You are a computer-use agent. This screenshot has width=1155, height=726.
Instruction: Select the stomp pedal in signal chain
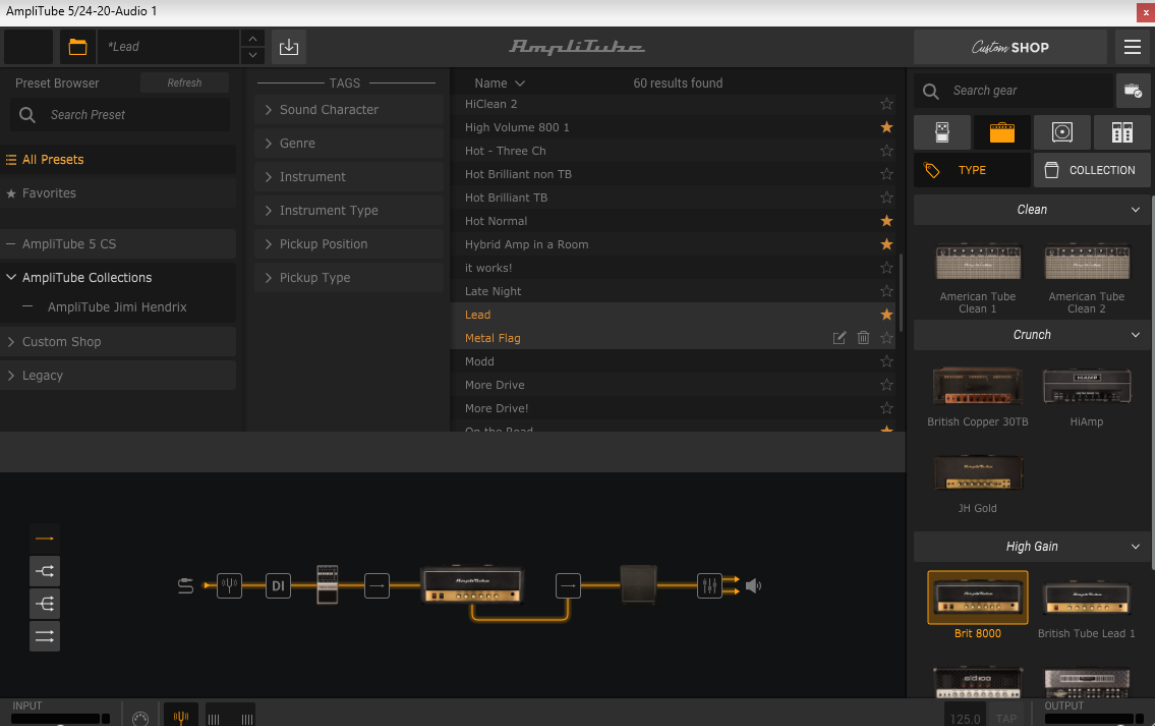(x=327, y=585)
